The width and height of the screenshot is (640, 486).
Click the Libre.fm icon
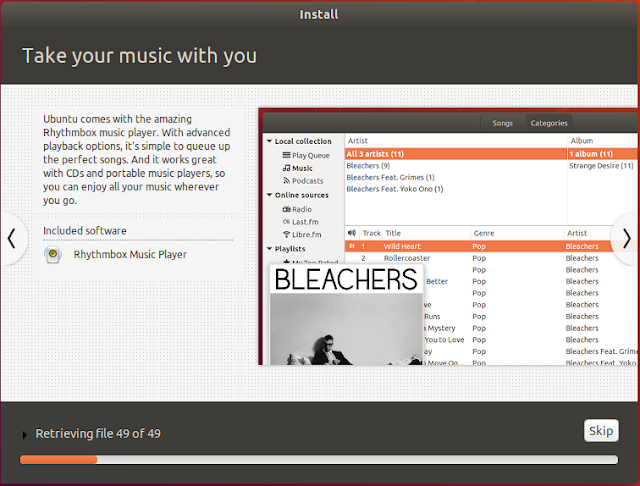(x=287, y=234)
